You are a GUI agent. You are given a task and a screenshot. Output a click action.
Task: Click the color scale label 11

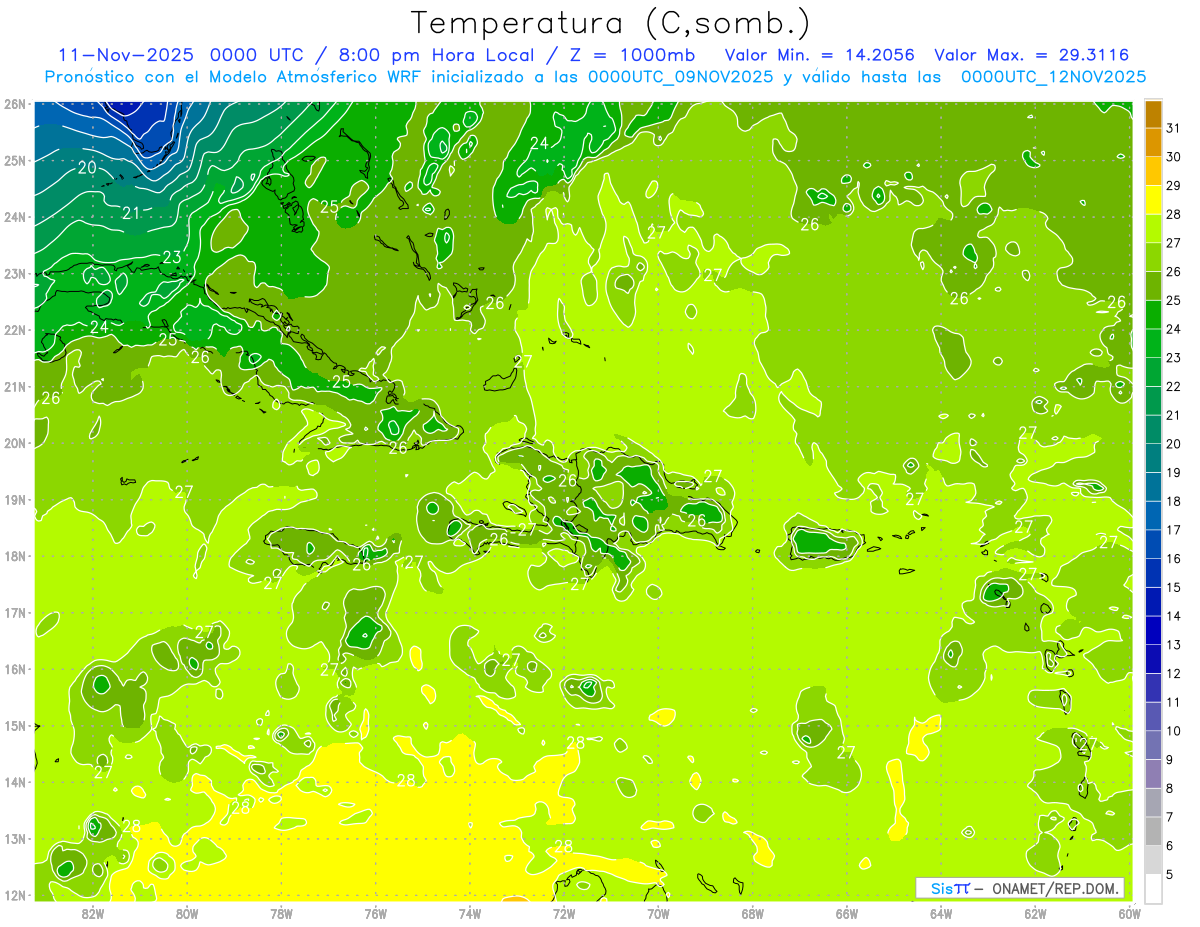point(1174,702)
